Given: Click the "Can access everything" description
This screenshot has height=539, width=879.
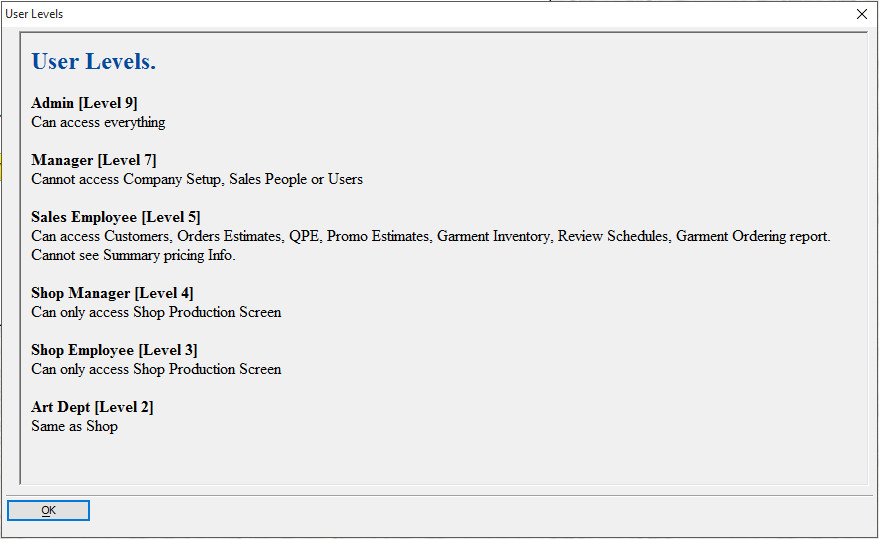Looking at the screenshot, I should click(x=98, y=122).
